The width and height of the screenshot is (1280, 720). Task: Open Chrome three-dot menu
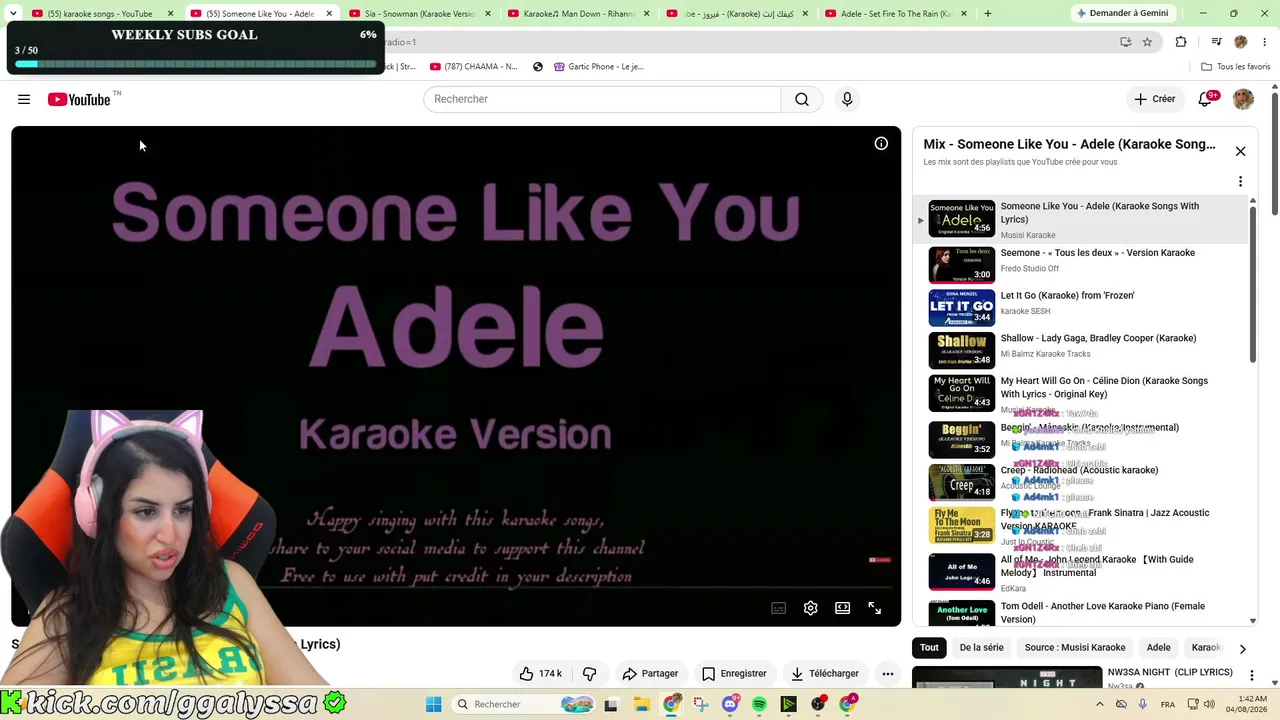(x=1266, y=42)
